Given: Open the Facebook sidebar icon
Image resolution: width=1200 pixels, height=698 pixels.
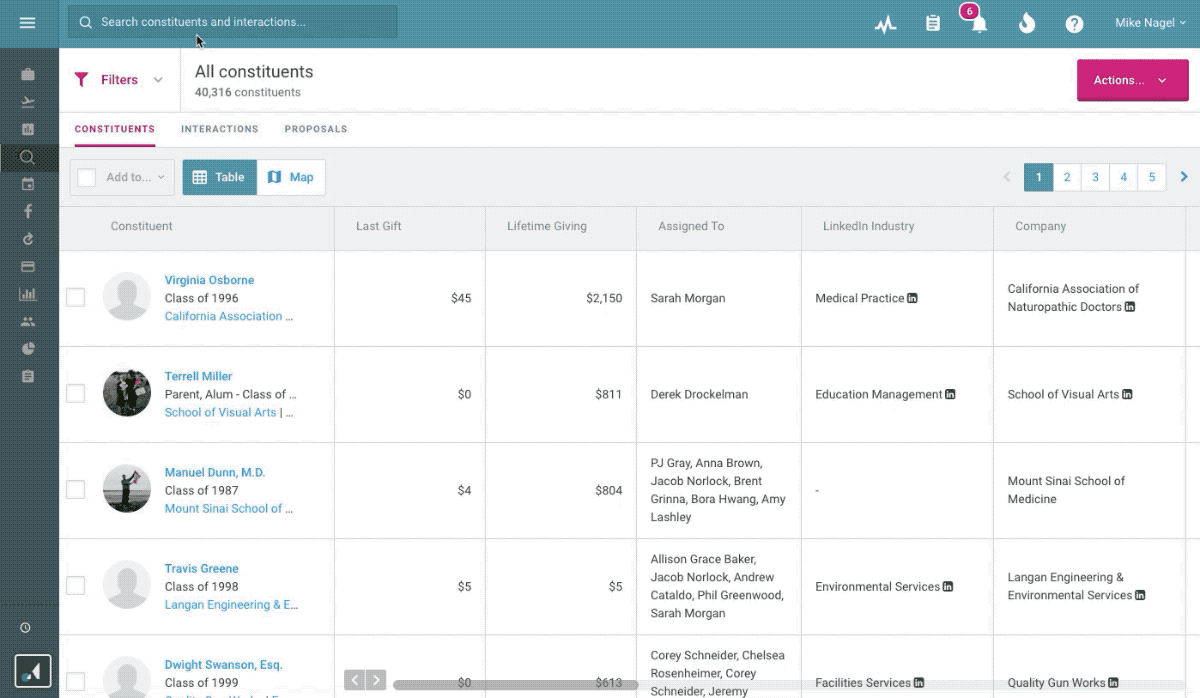Looking at the screenshot, I should point(28,211).
